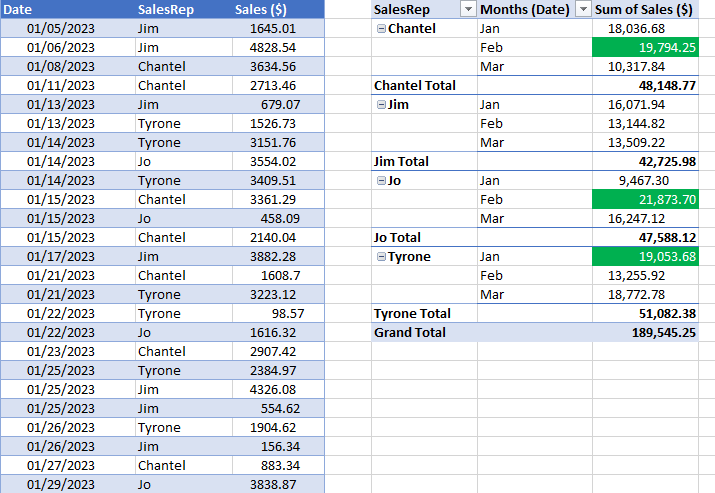Image resolution: width=715 pixels, height=493 pixels.
Task: Select the Sales ($) column header
Action: click(278, 9)
